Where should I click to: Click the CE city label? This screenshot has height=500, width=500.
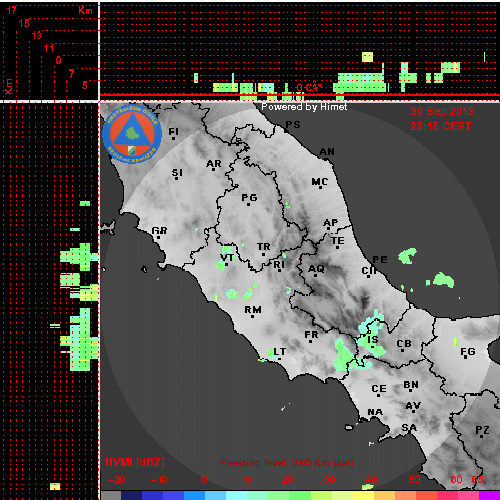click(x=379, y=389)
